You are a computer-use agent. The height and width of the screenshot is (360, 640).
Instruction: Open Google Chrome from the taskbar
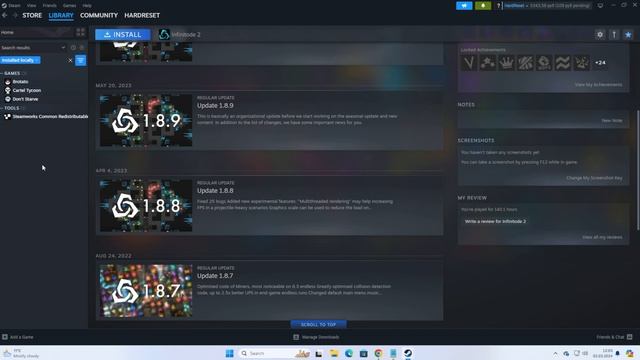click(x=378, y=353)
